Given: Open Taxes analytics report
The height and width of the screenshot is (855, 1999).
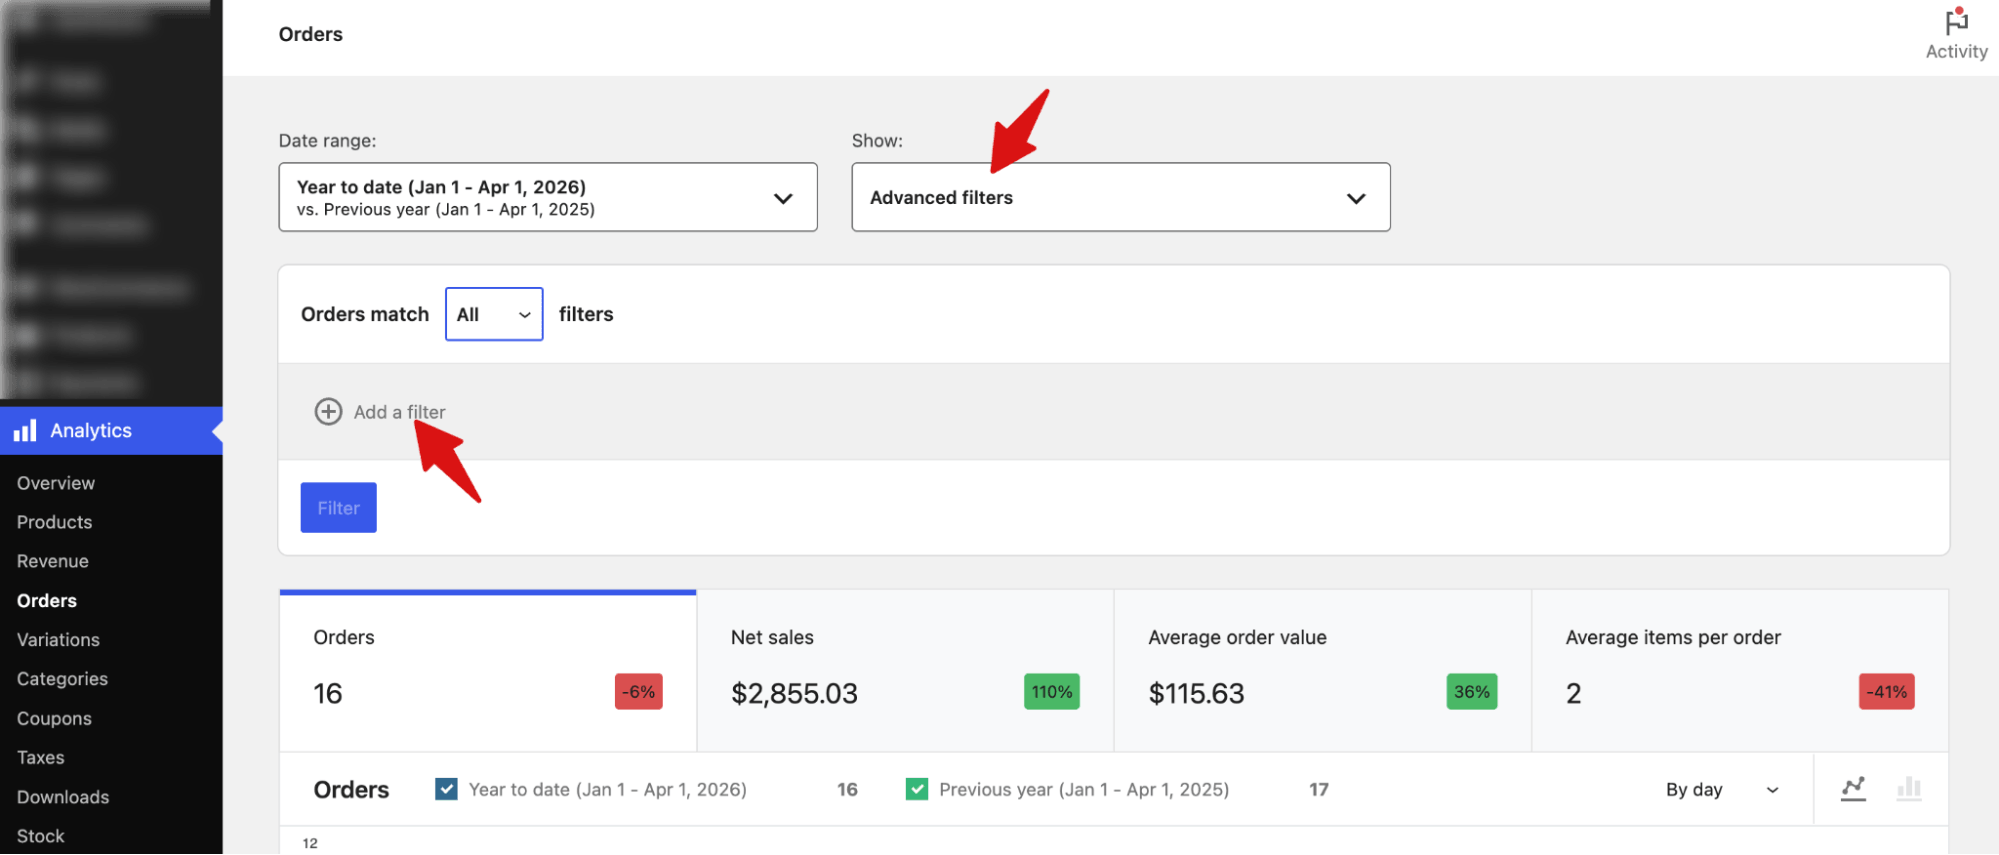Looking at the screenshot, I should [x=41, y=757].
